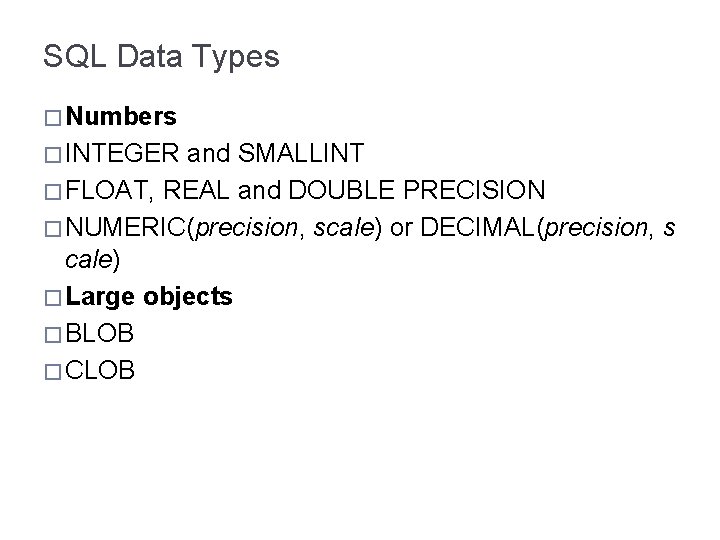This screenshot has height=540, width=720.
Task: Click the bullet marker before FLOAT
Action: (52, 190)
